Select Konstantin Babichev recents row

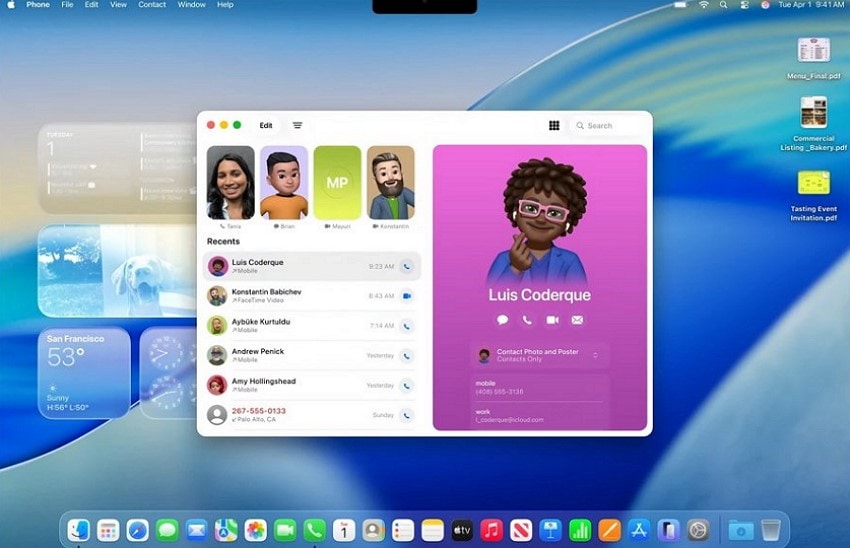tap(312, 296)
